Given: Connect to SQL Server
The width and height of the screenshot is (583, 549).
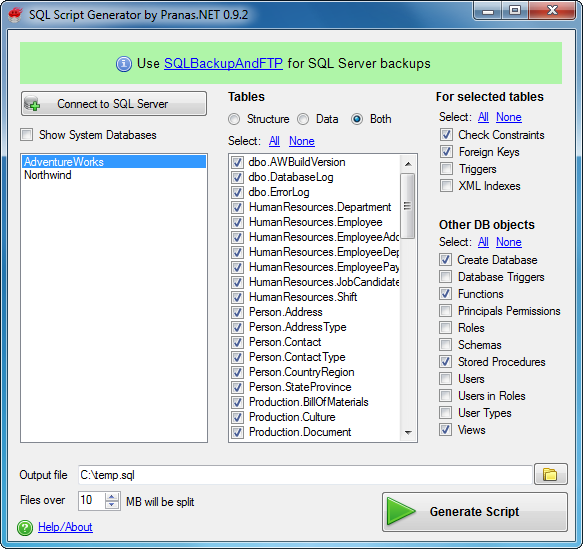Looking at the screenshot, I should click(114, 104).
